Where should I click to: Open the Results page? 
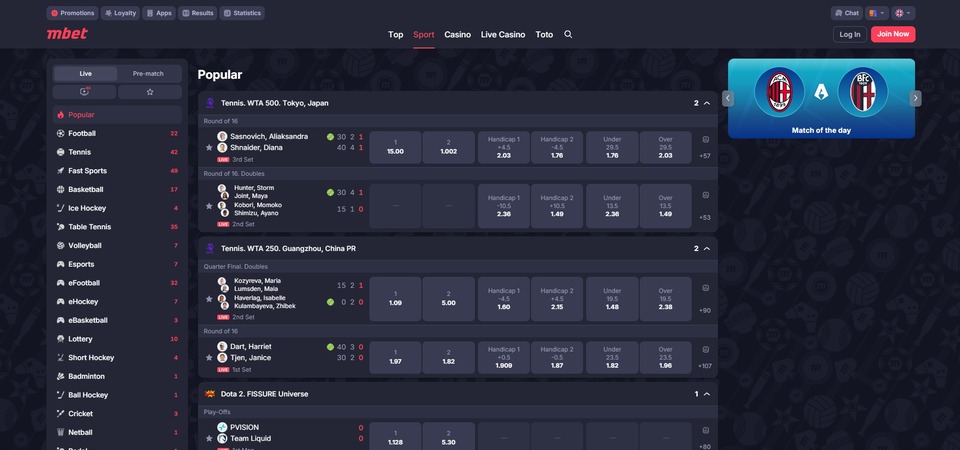point(197,13)
